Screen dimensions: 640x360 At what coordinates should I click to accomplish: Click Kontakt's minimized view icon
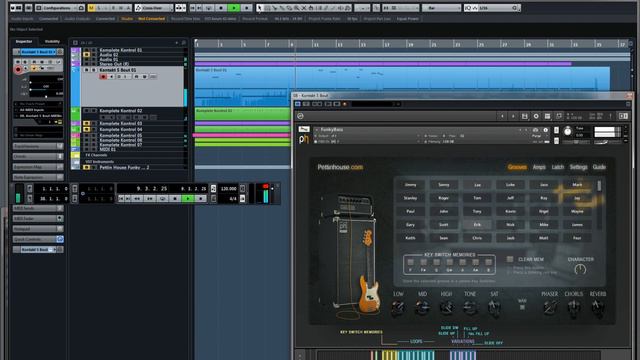(x=559, y=116)
